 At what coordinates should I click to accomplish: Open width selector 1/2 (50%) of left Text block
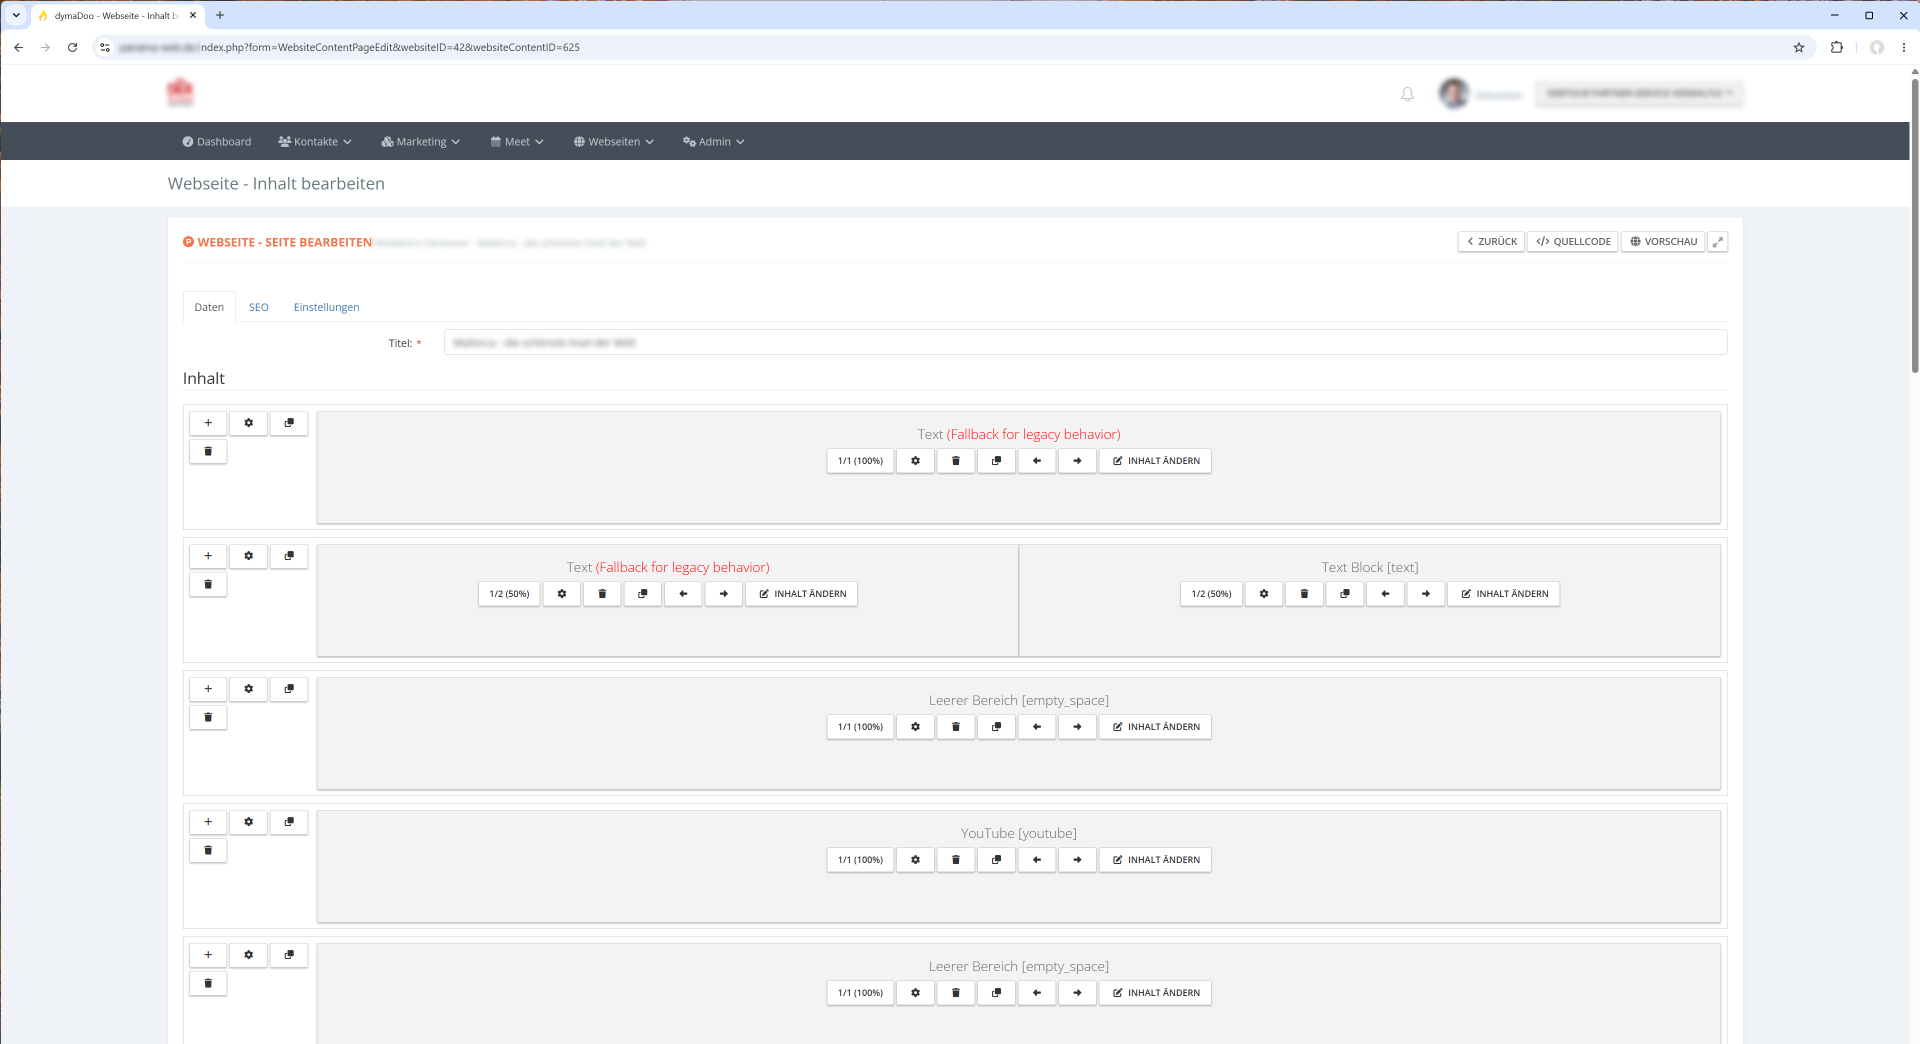[x=509, y=594]
